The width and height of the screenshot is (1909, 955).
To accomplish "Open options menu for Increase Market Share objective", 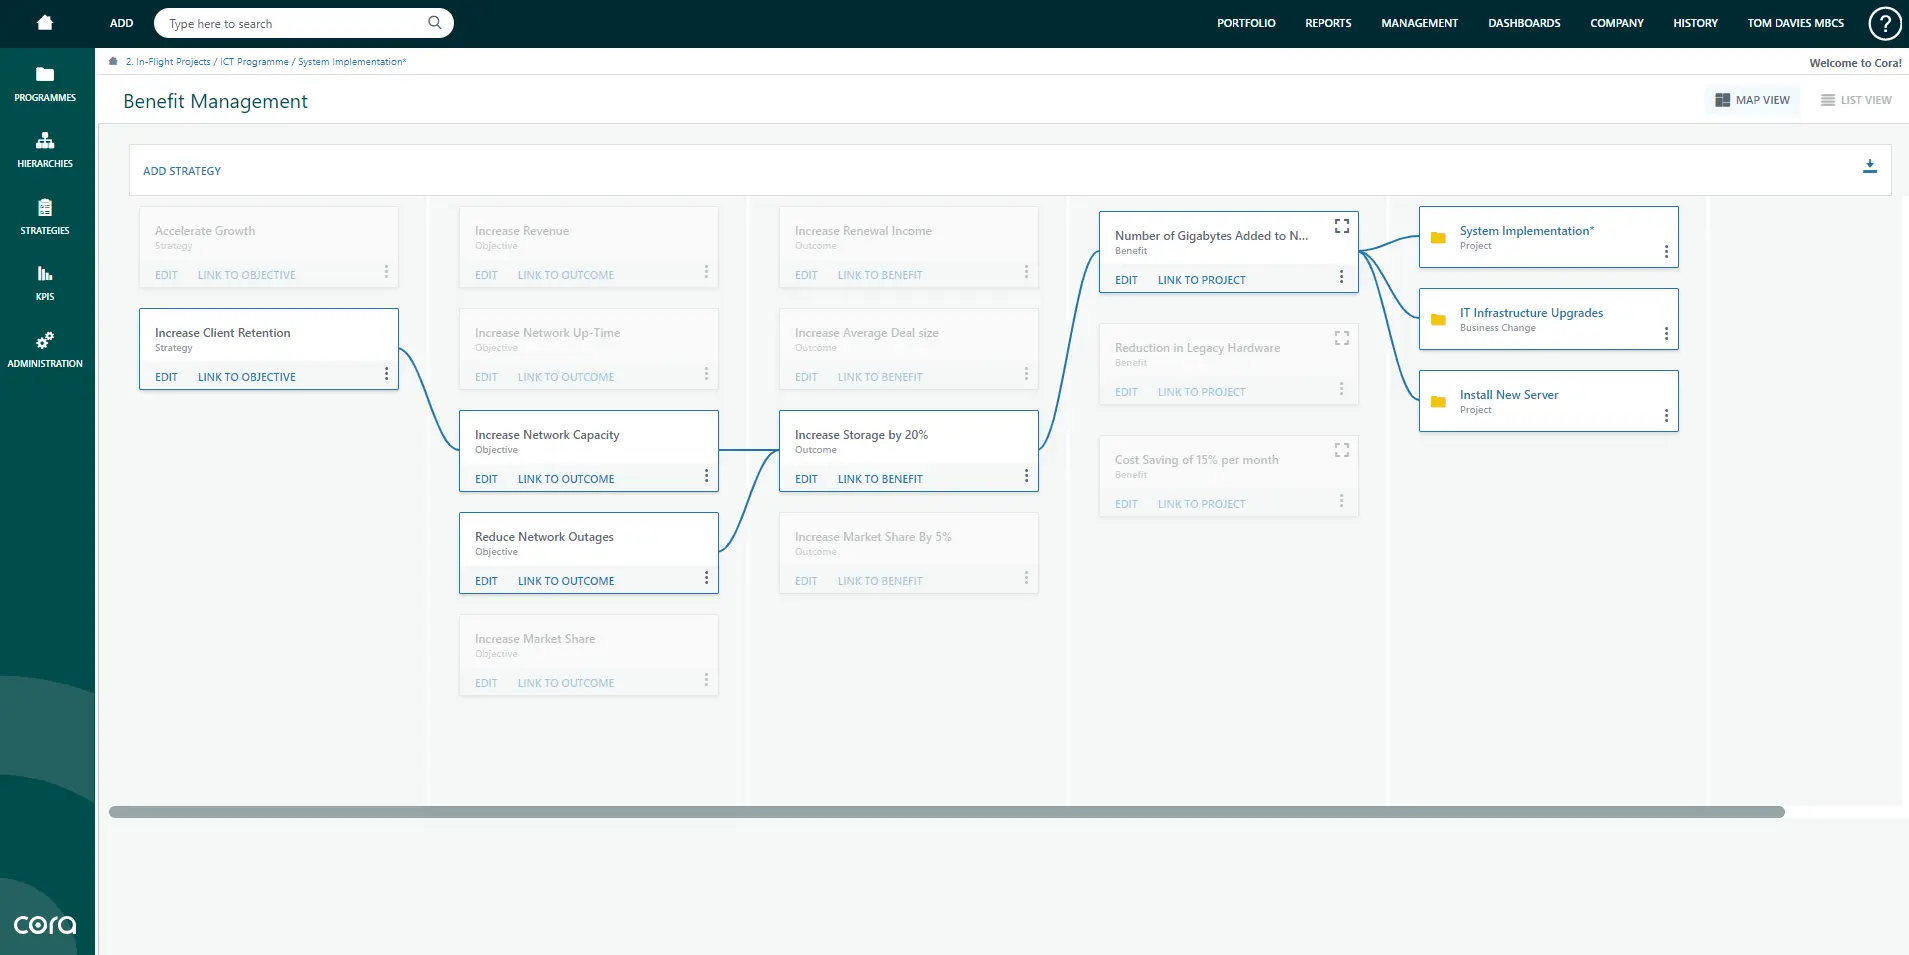I will click(706, 680).
